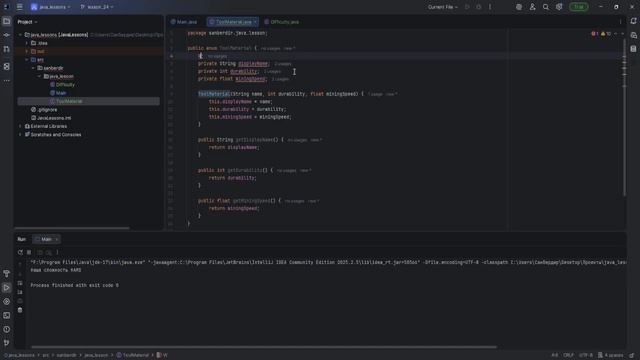Collapse the java_lesson package
Screen dimensions: 640x360
[x=40, y=76]
